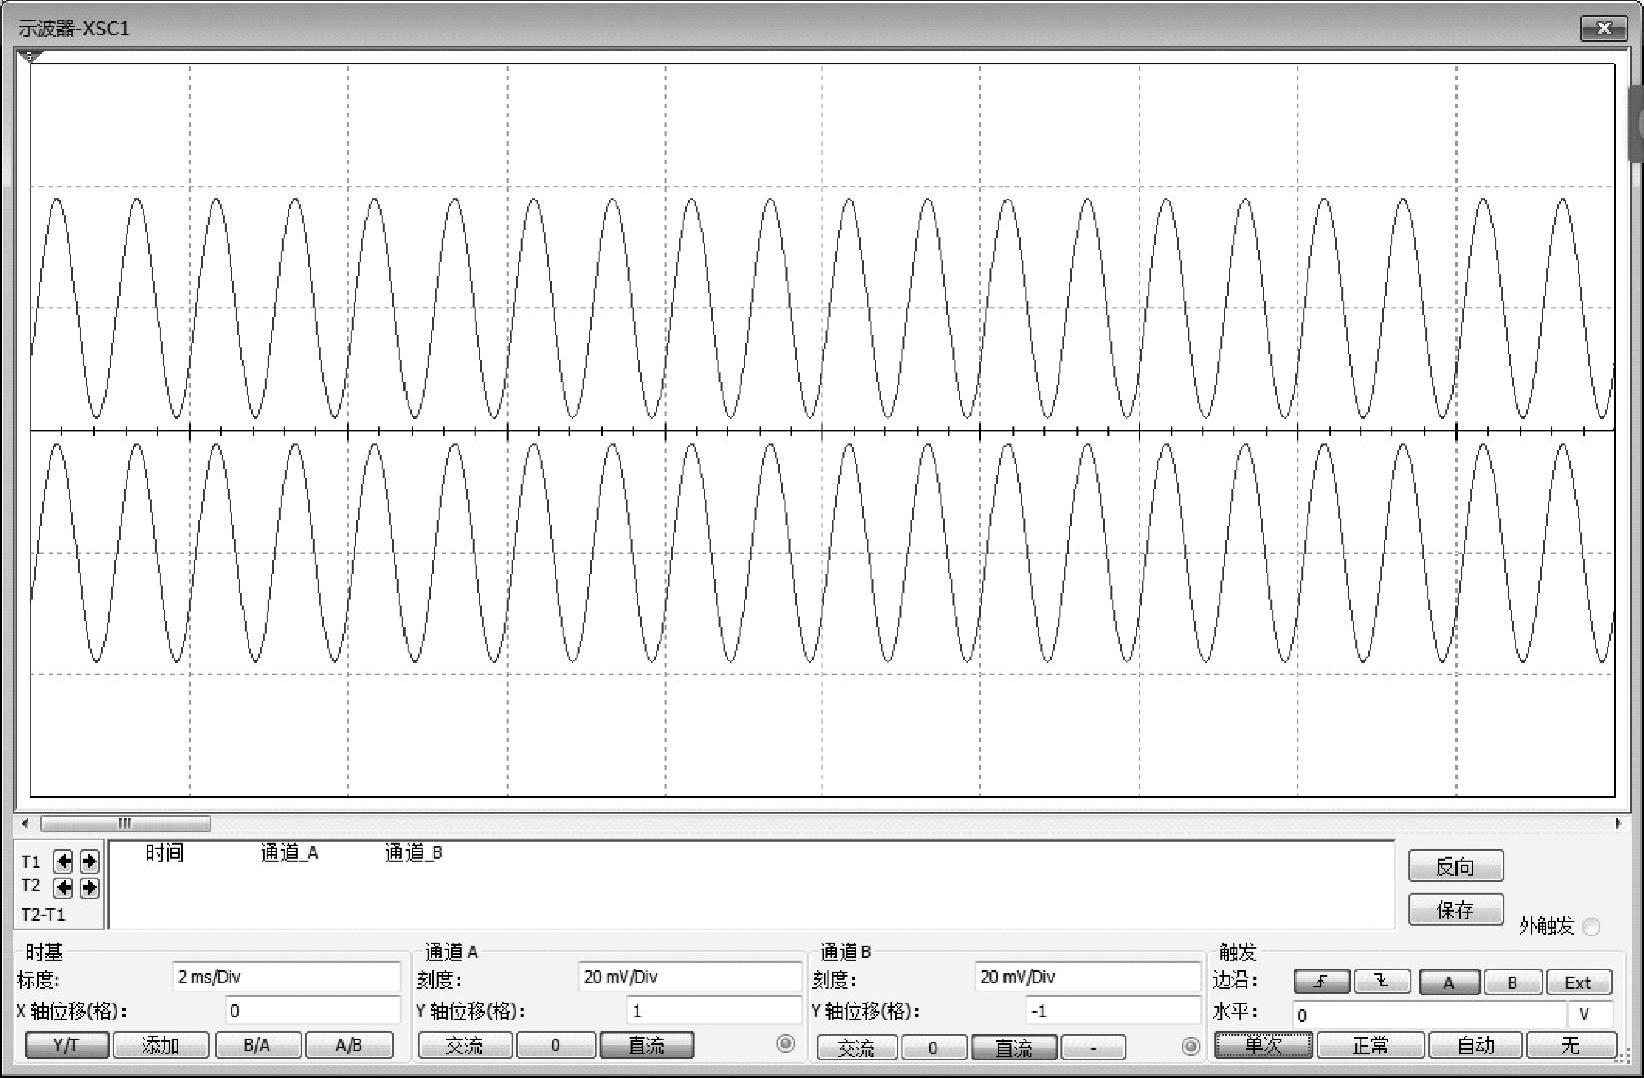
Task: Click the 时间 column header
Action: point(165,853)
